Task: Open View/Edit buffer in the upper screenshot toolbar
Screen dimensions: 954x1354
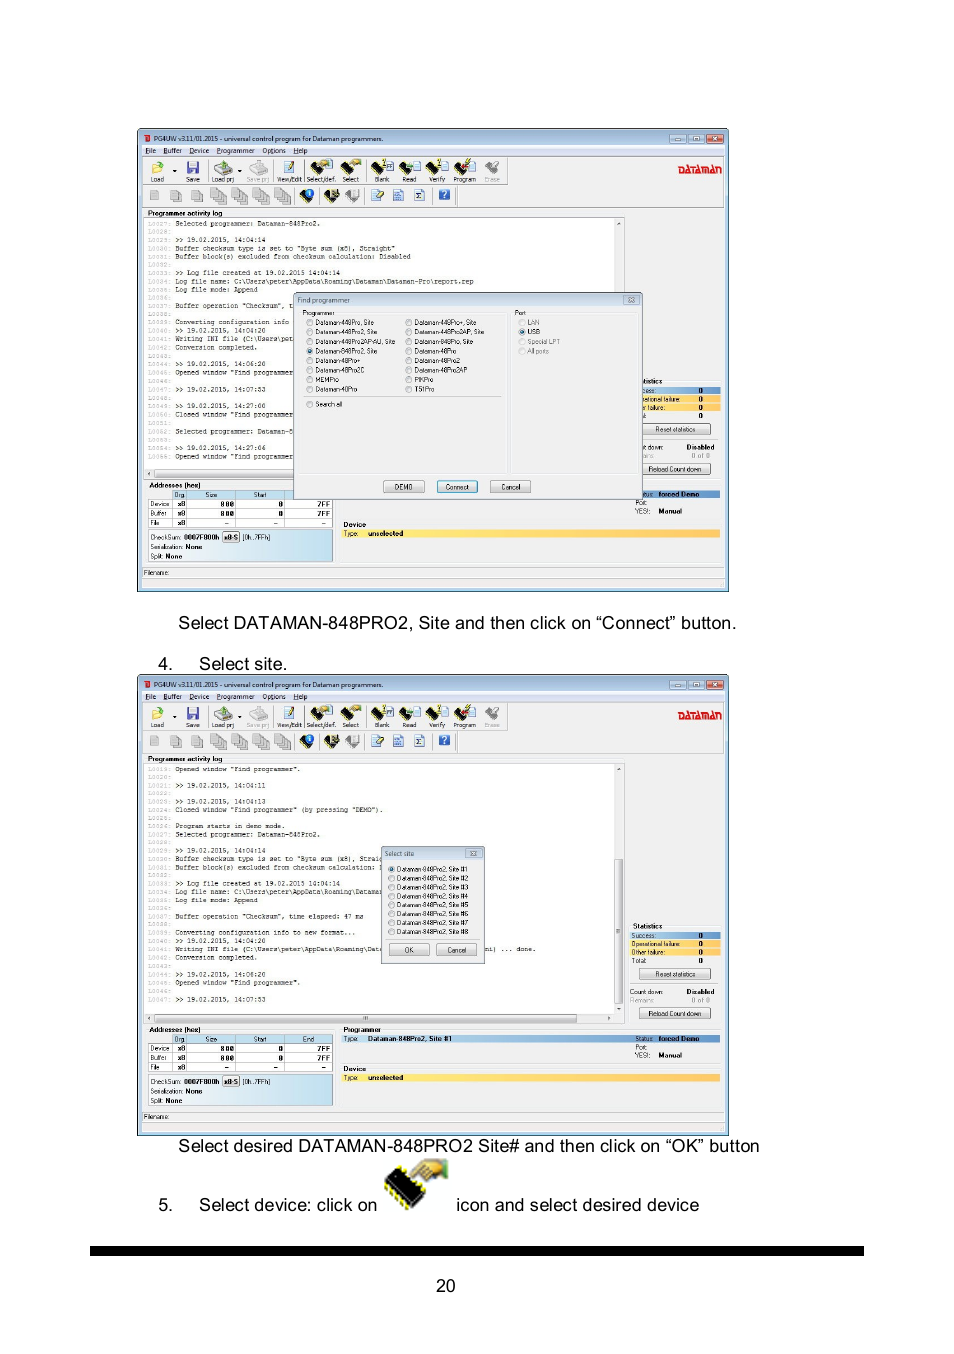Action: click(289, 170)
